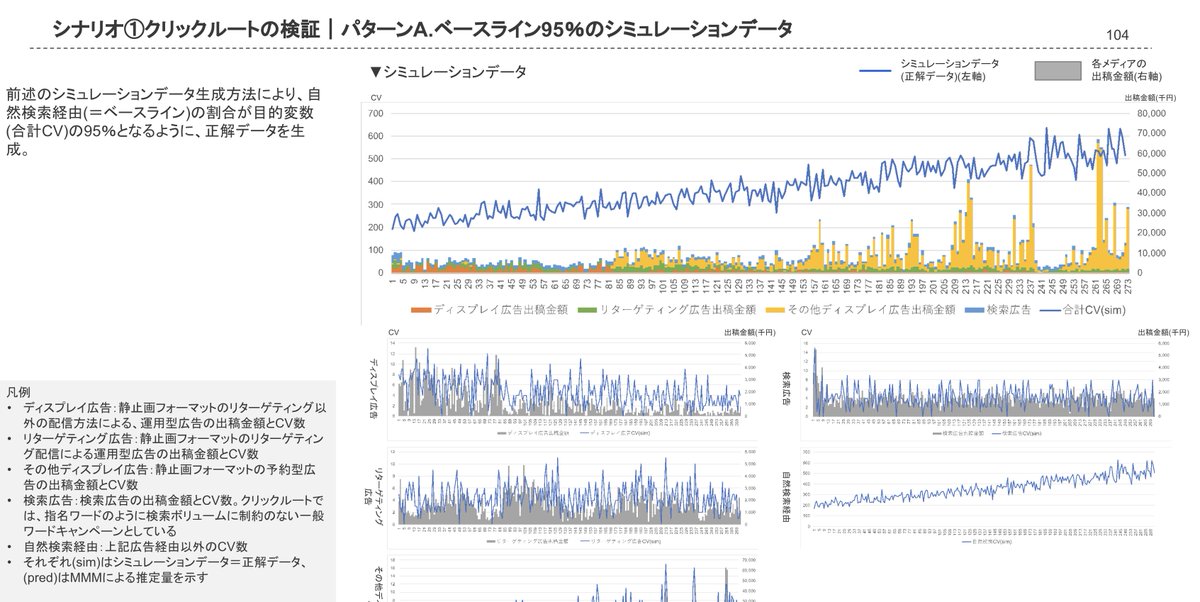The image size is (1200, 602).
Task: Click the gray swatch for 各メディアの出稿金額(右軸)
Action: pyautogui.click(x=1058, y=70)
